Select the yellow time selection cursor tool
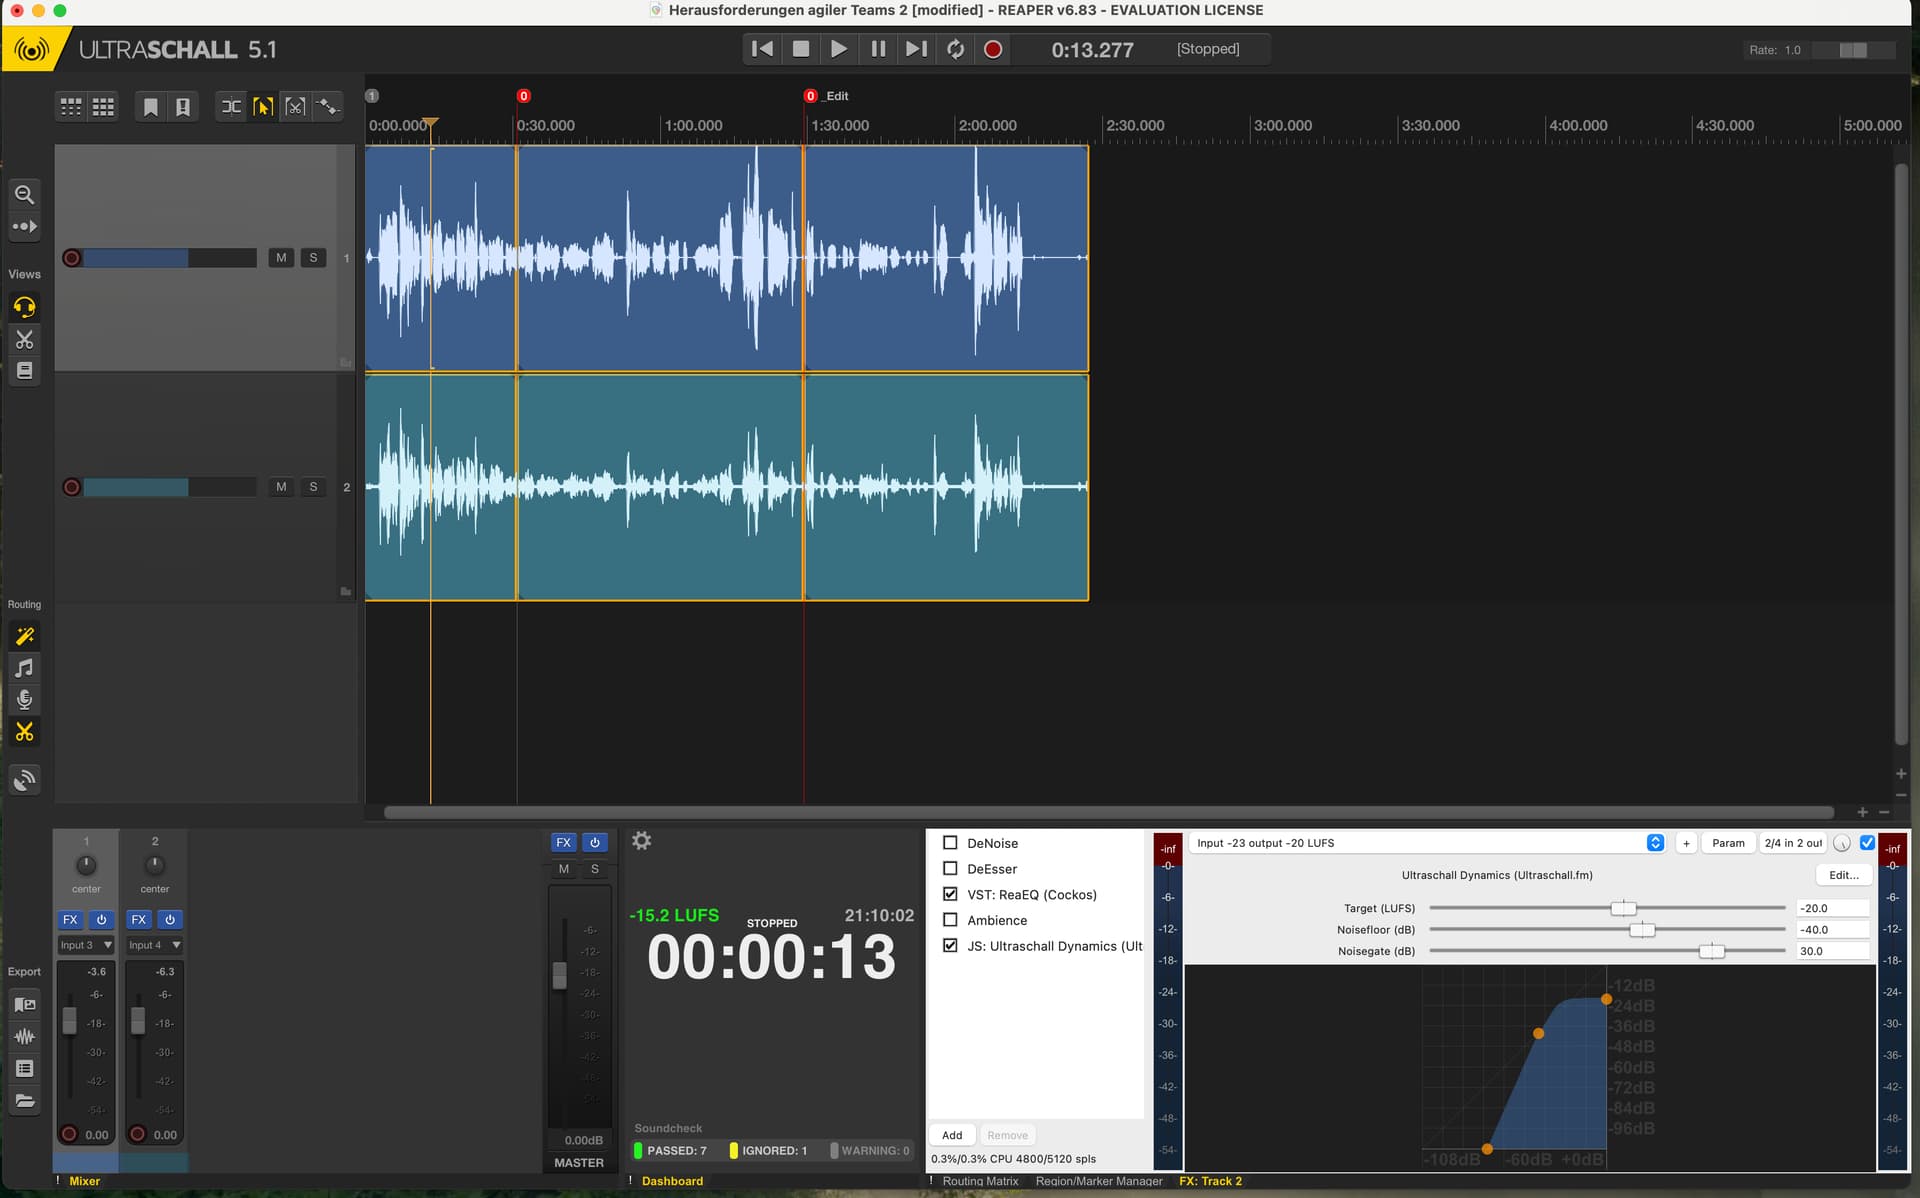 click(x=263, y=107)
